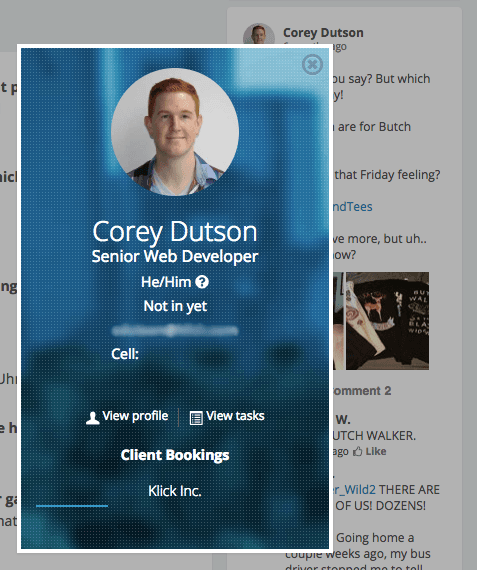Click the Comment 2 label under the photo
Screen dimensions: 477x570
(x=362, y=391)
